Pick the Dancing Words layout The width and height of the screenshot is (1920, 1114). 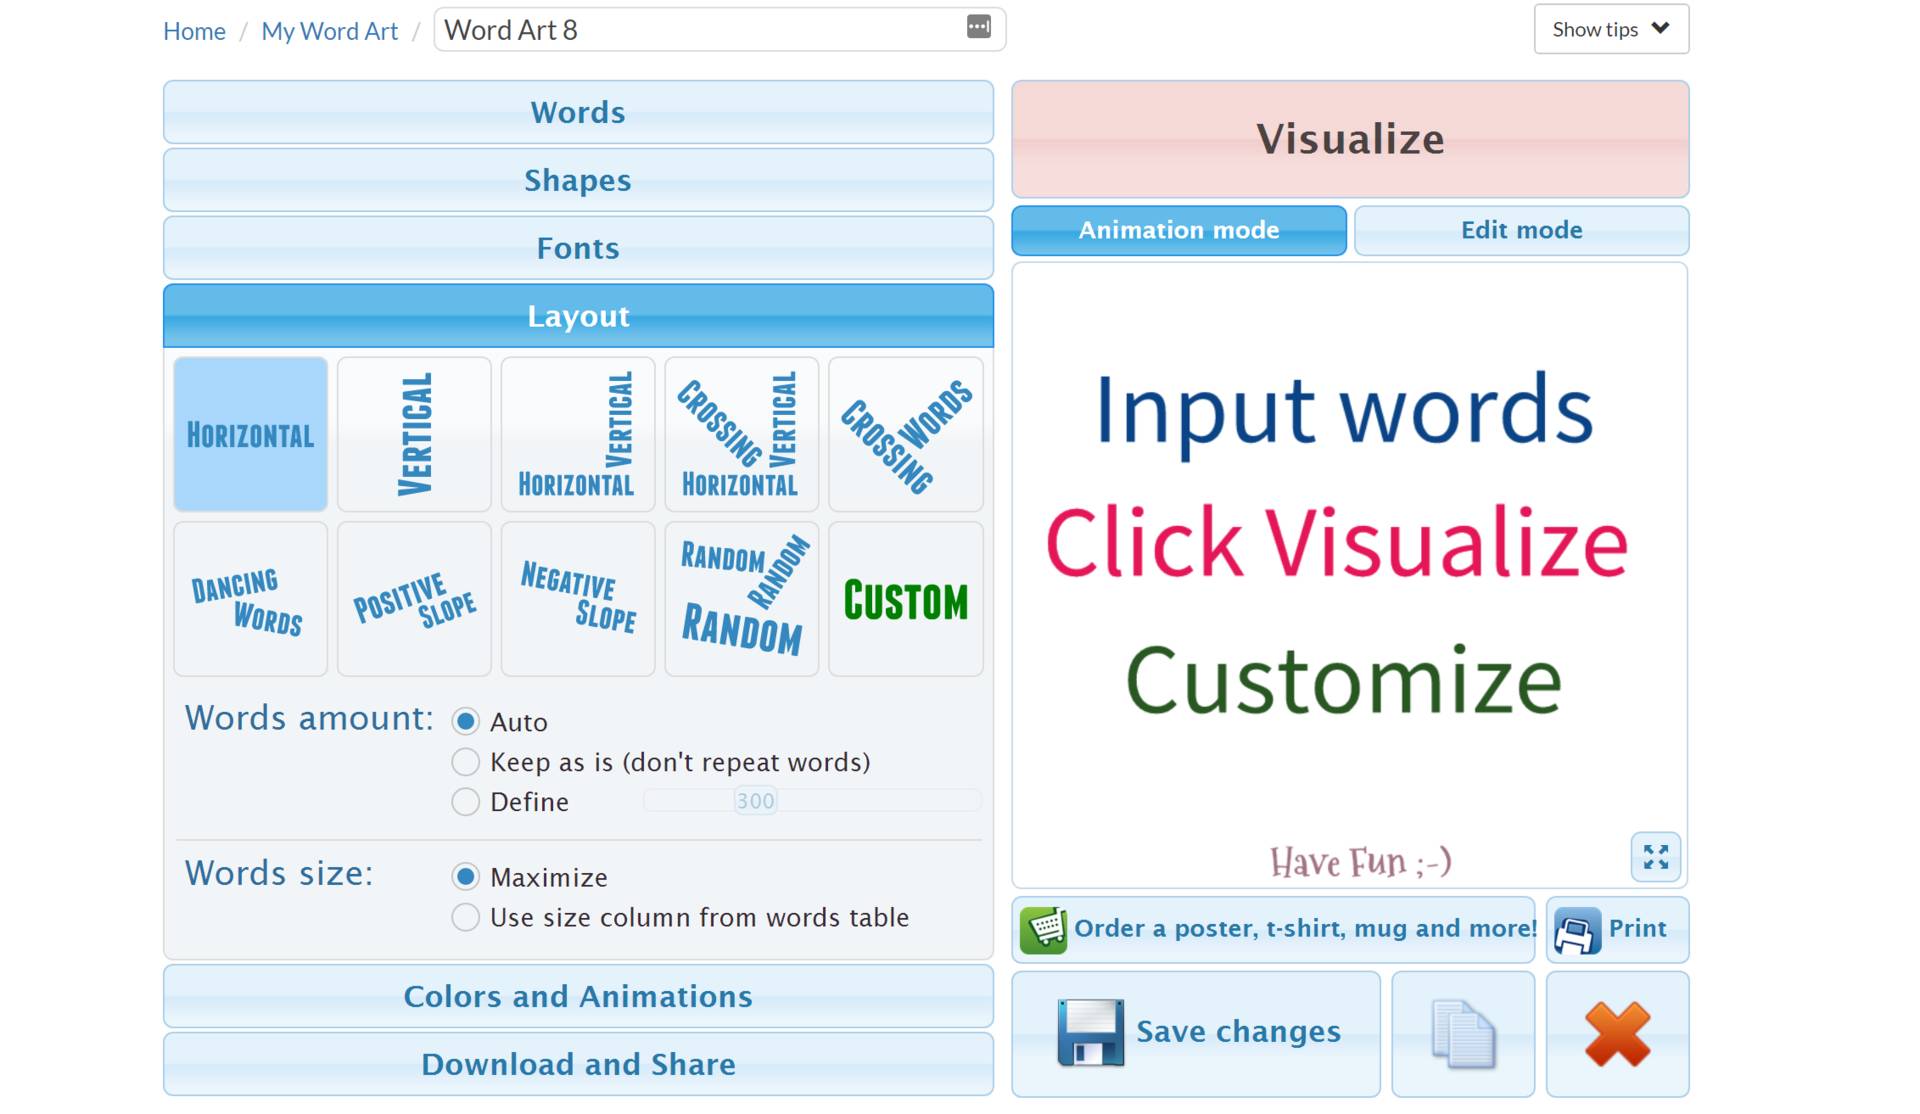point(250,599)
